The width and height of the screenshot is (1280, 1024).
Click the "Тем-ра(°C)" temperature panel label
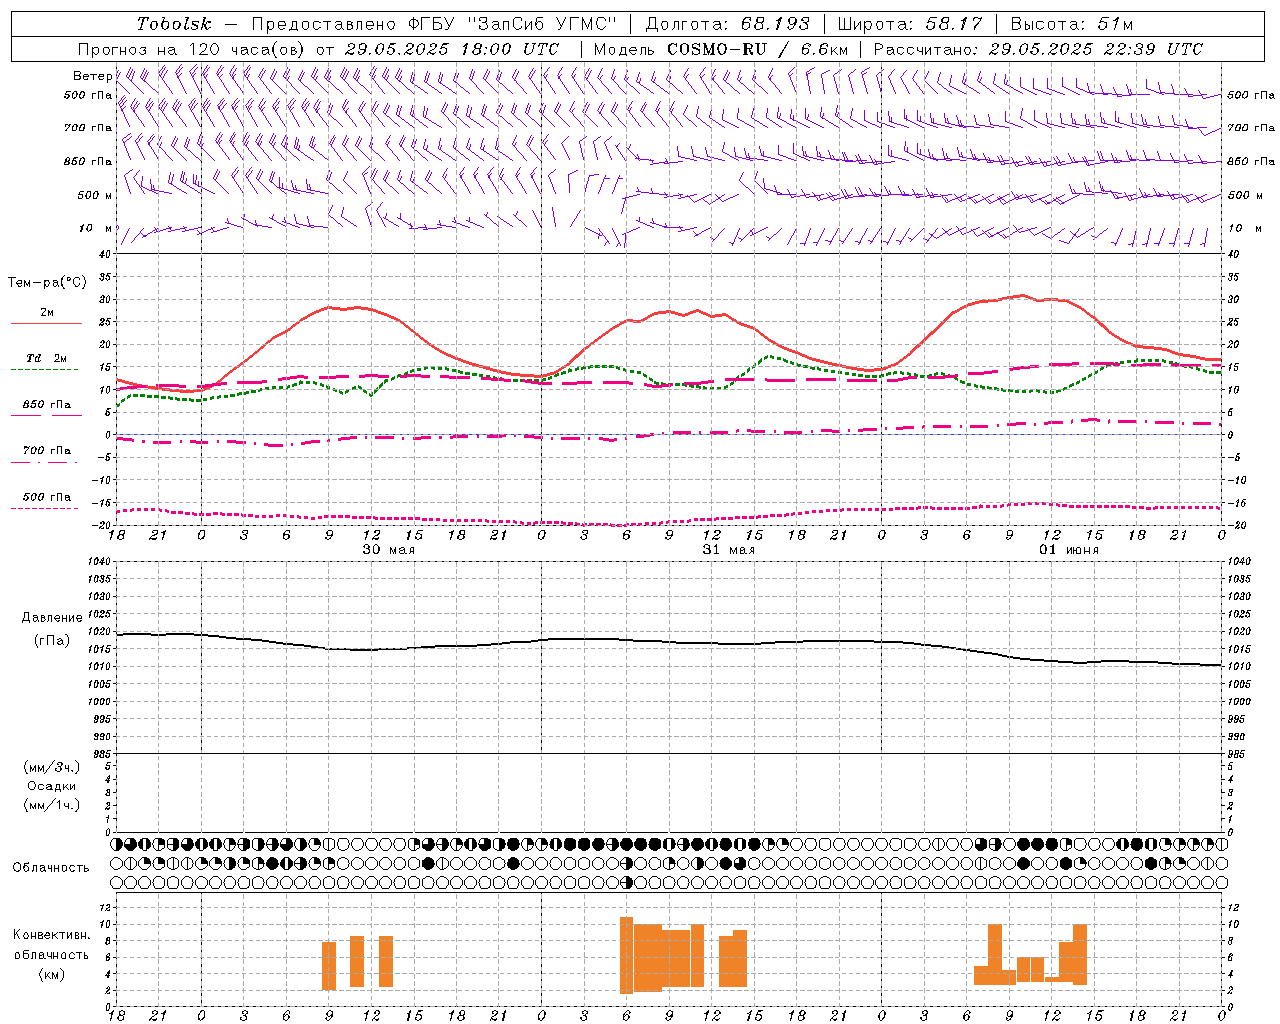pyautogui.click(x=47, y=283)
